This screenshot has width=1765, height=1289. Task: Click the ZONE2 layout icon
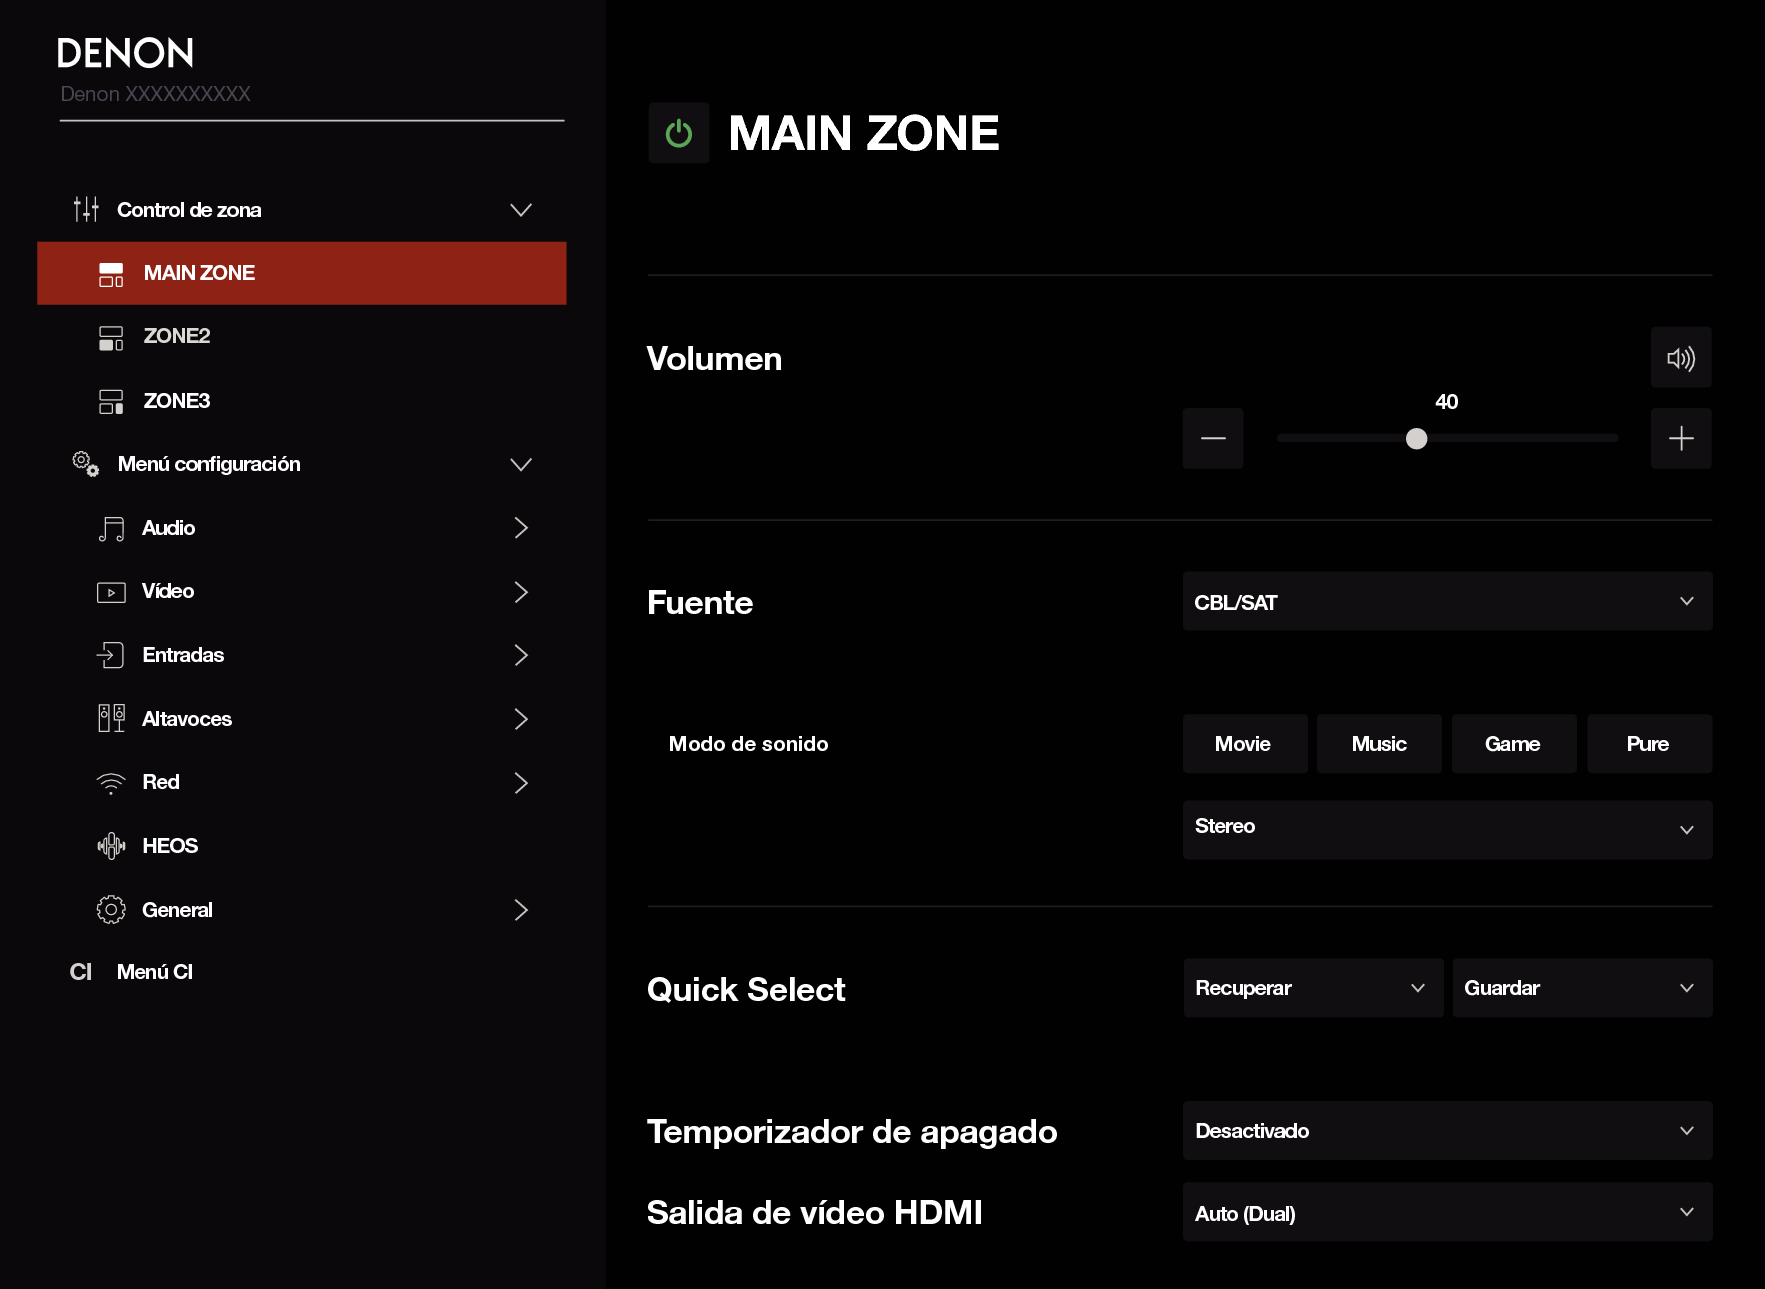111,338
